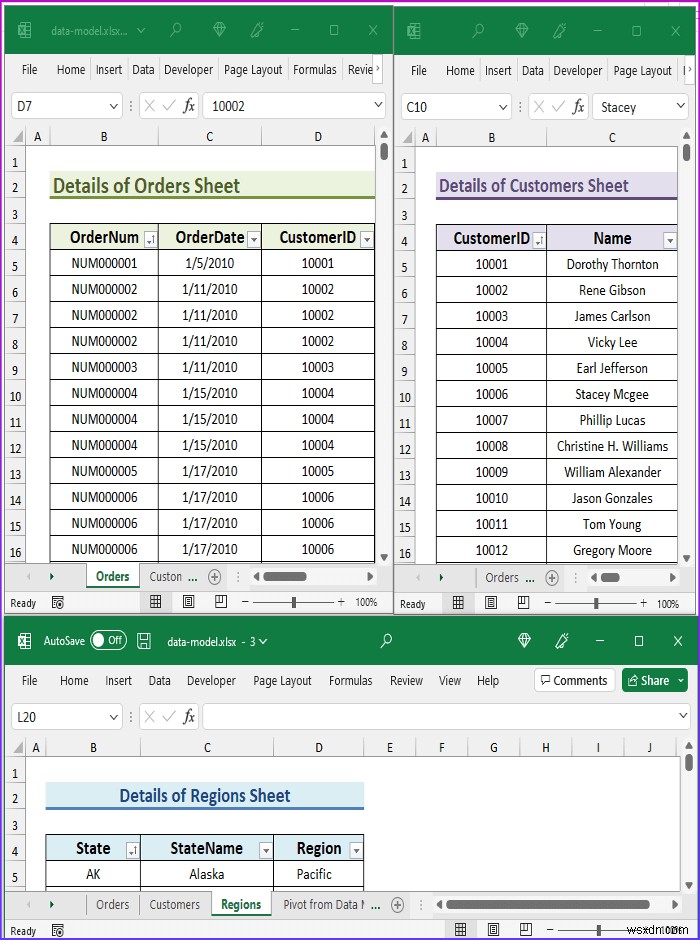Switch to Pivot from Data sheet tab
This screenshot has height=940, width=700.
pyautogui.click(x=324, y=905)
